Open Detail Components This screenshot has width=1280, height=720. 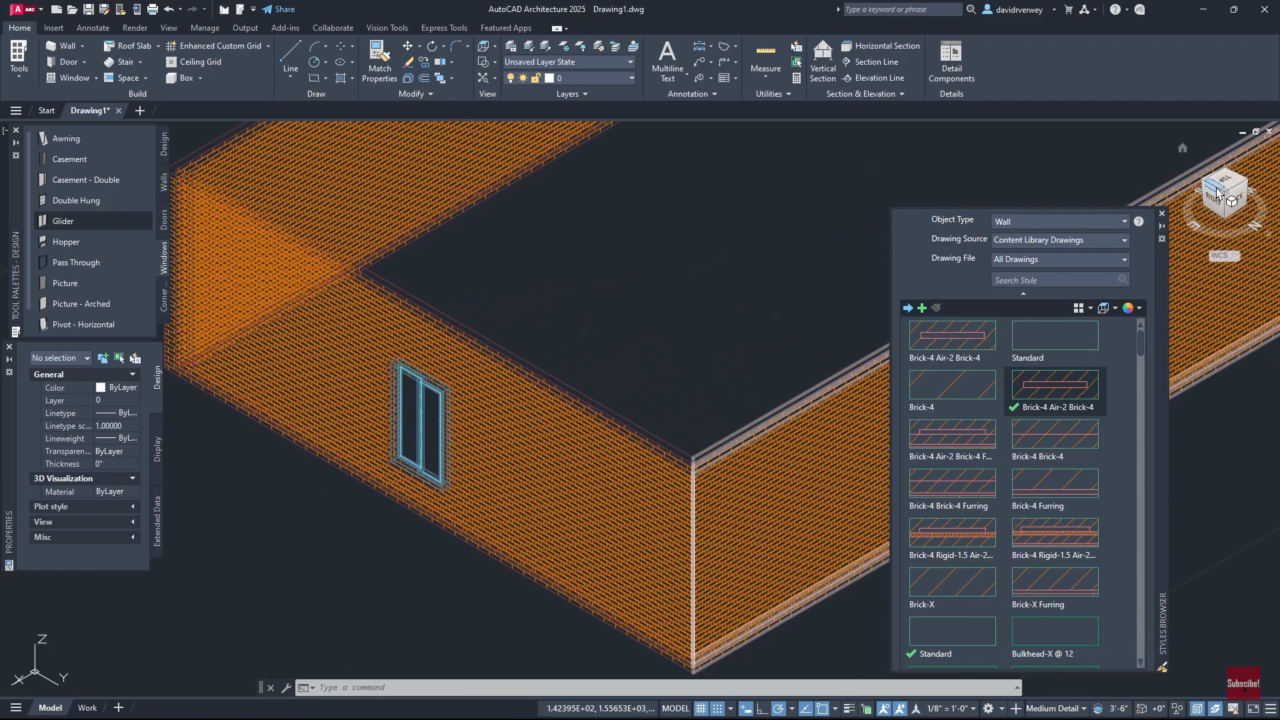[951, 61]
